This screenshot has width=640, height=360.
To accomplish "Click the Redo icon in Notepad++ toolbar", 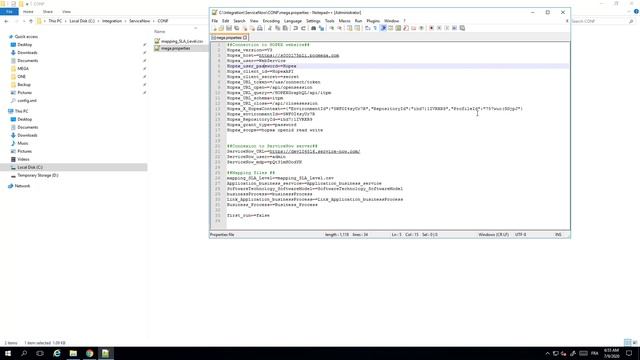I will click(303, 28).
